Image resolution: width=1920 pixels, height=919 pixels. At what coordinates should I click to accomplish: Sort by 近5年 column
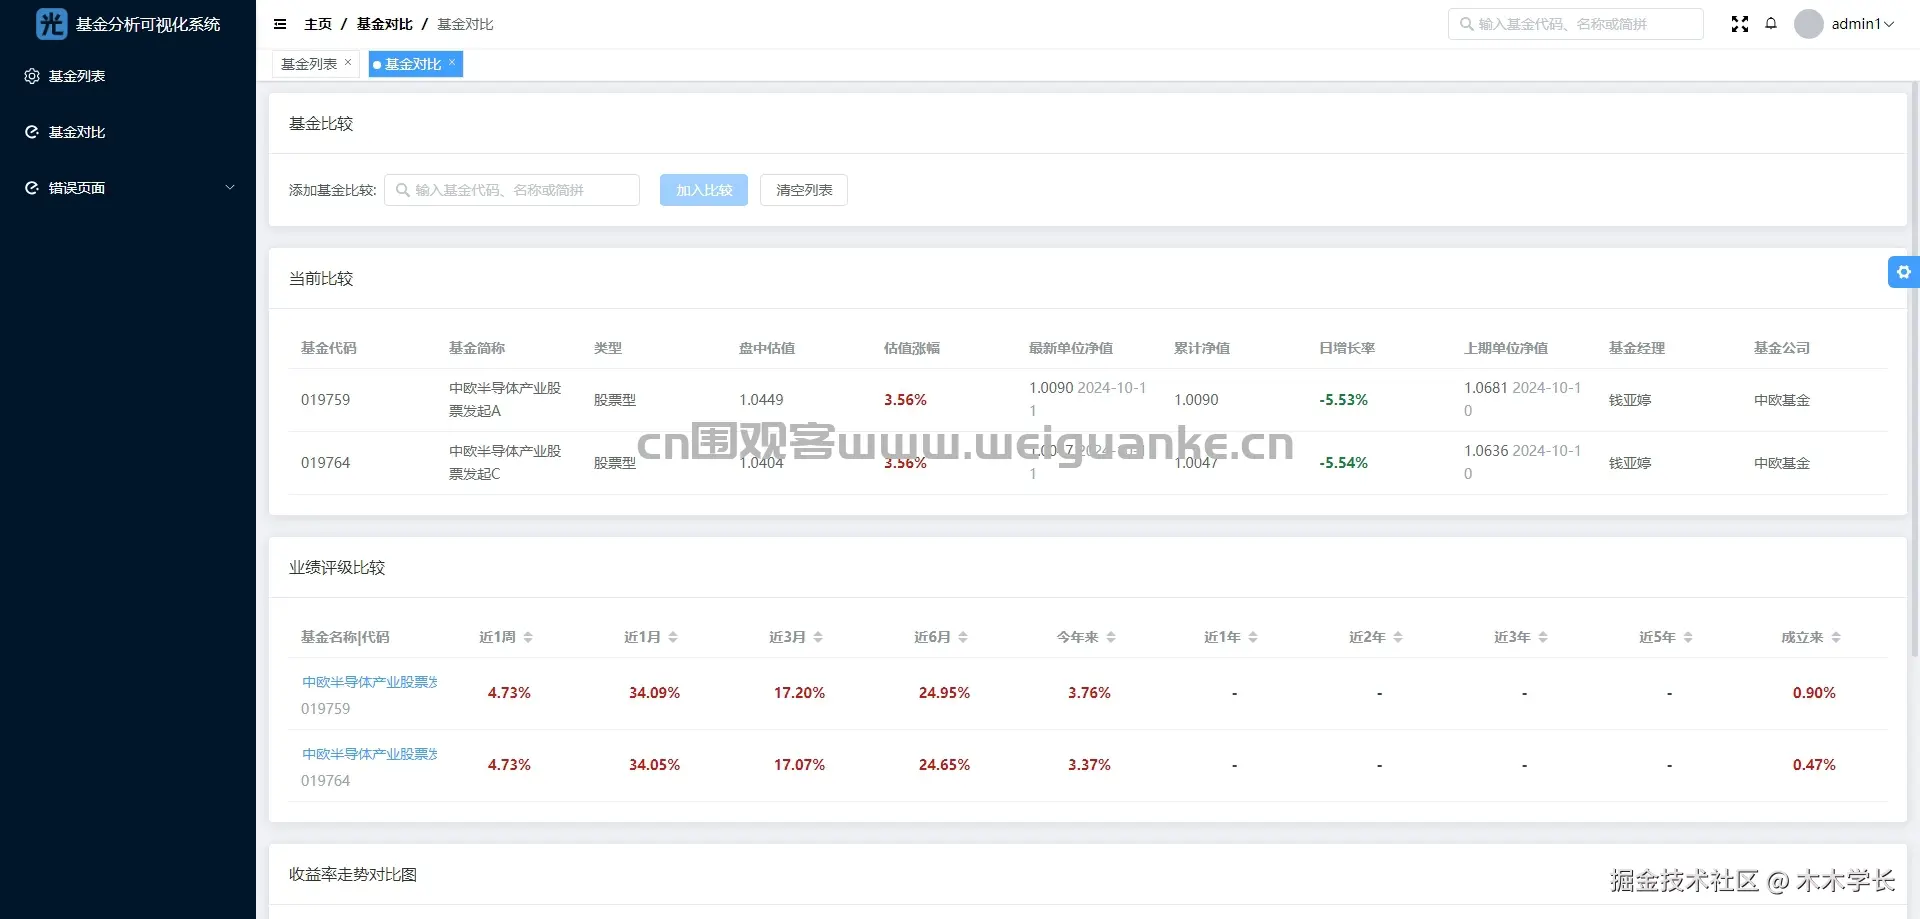tap(1688, 637)
